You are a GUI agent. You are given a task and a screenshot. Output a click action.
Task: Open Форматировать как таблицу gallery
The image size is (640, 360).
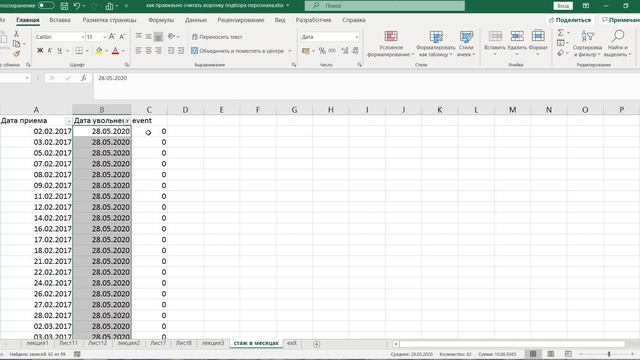click(436, 44)
